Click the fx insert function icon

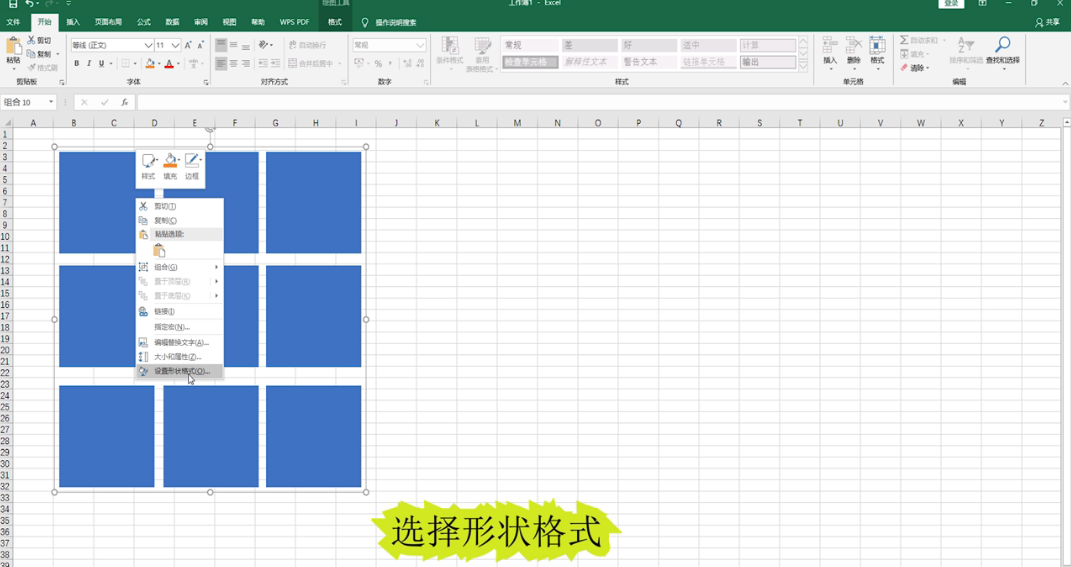click(x=124, y=102)
